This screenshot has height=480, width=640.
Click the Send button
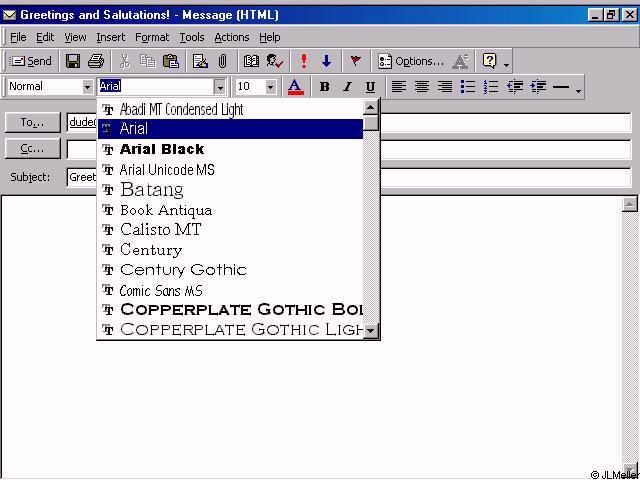point(31,62)
